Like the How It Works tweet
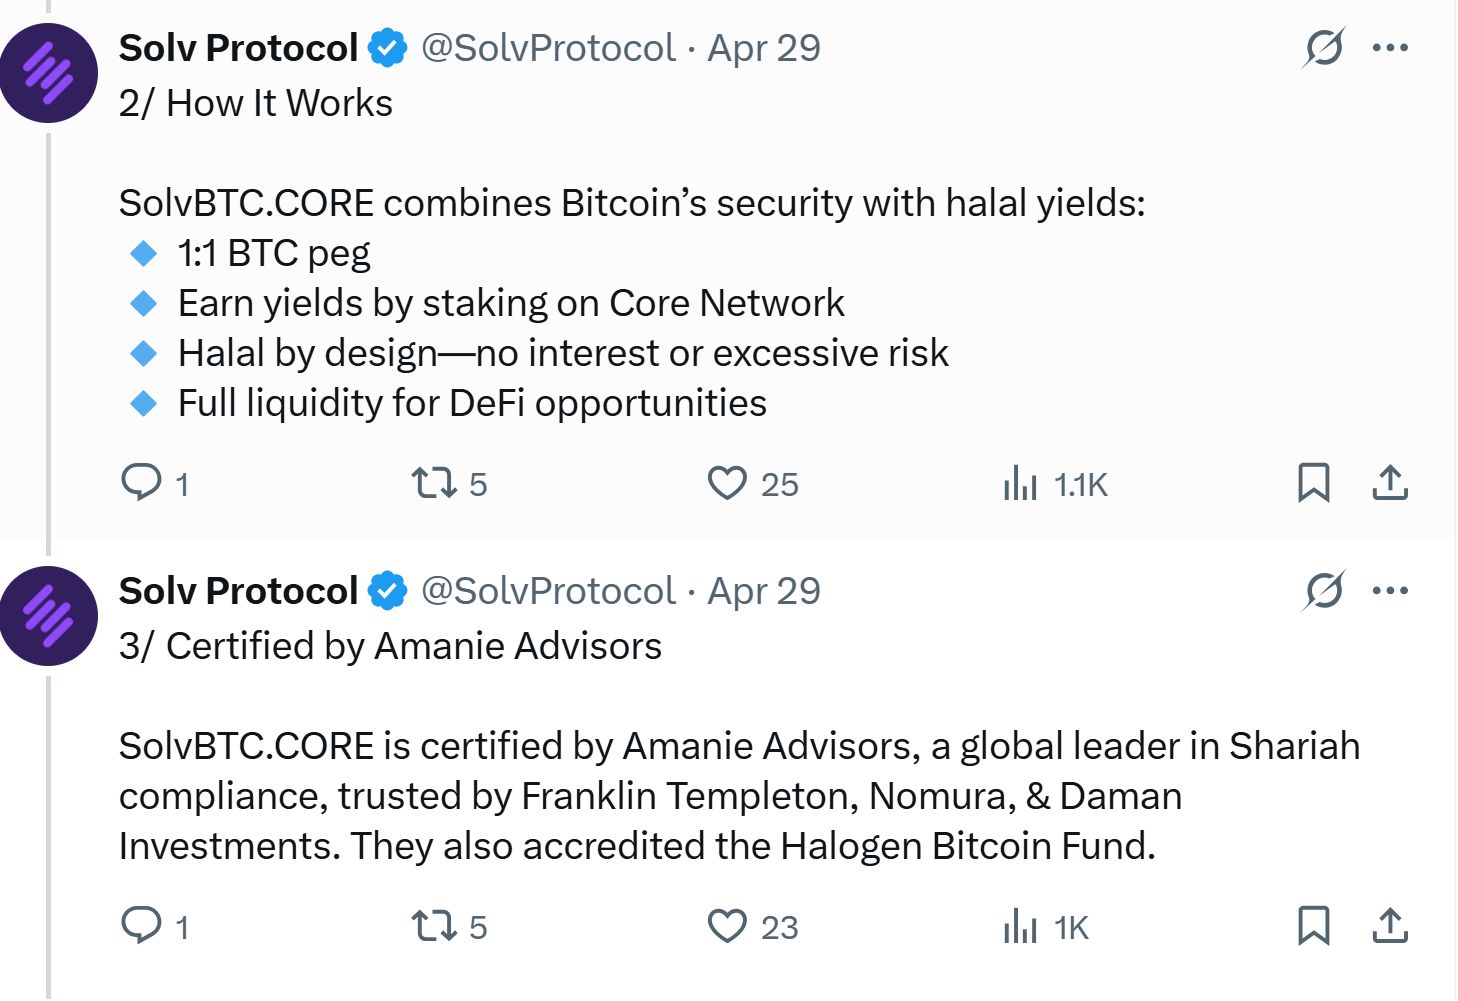Viewport: 1458px width, 1001px height. 729,483
